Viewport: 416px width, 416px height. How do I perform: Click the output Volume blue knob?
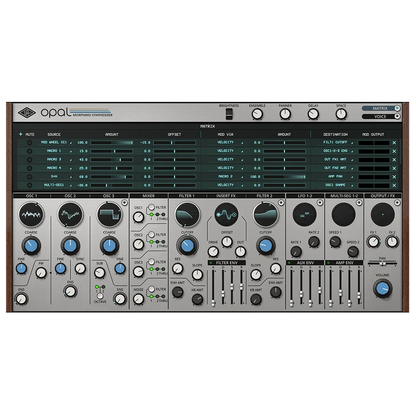(382, 289)
